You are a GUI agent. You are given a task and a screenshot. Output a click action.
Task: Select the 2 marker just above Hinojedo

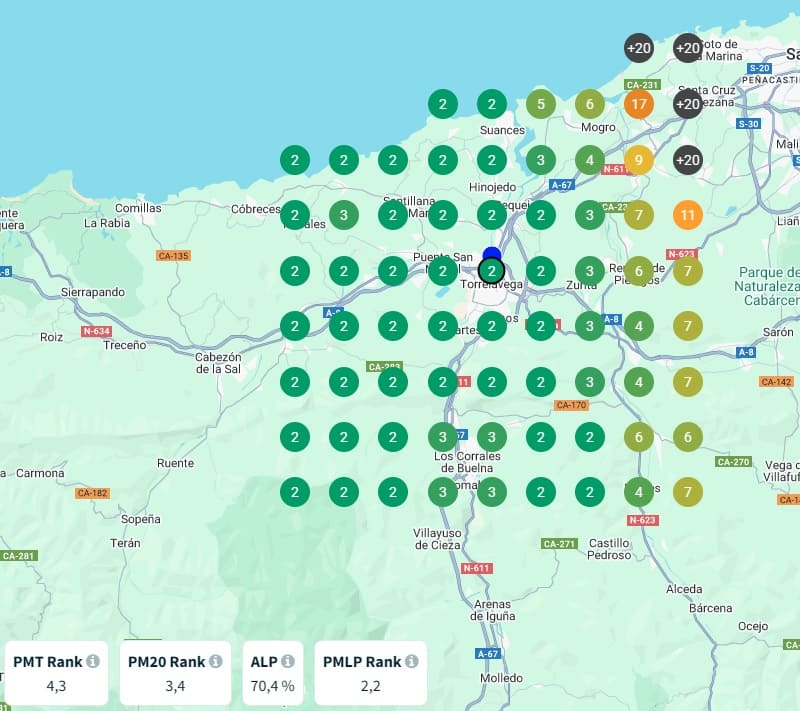[x=492, y=160]
